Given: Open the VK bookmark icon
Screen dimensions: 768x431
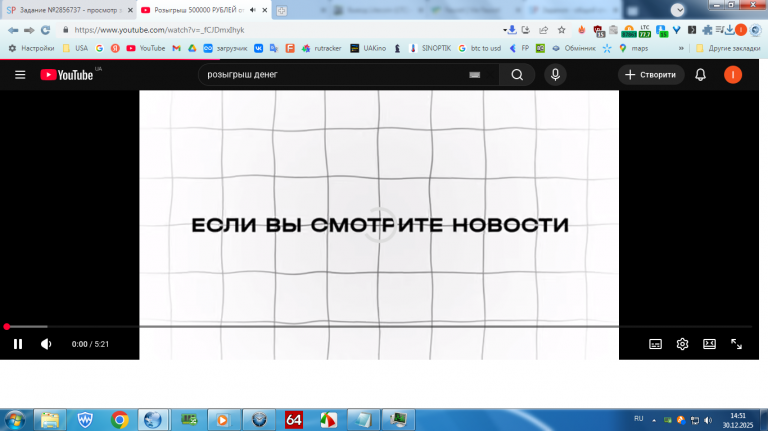Looking at the screenshot, I should pos(258,48).
